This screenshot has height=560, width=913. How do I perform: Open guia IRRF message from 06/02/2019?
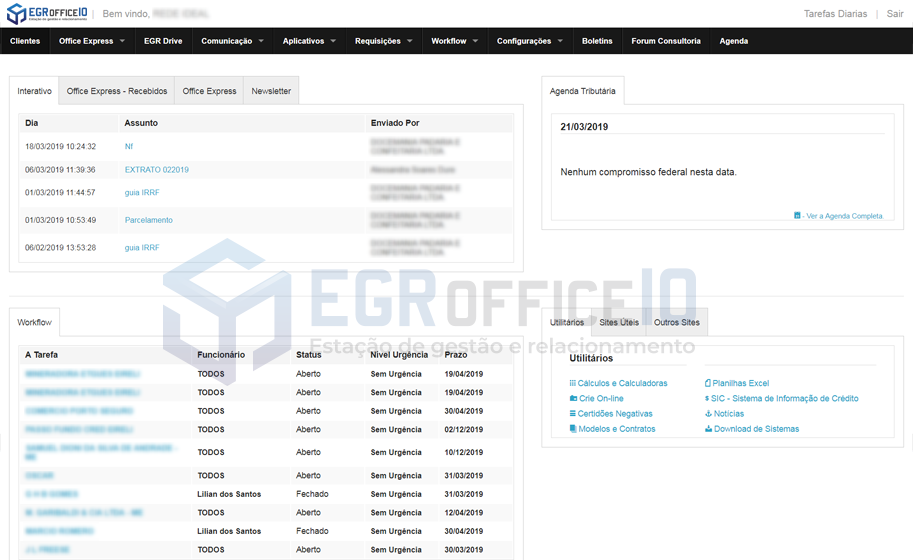(142, 247)
